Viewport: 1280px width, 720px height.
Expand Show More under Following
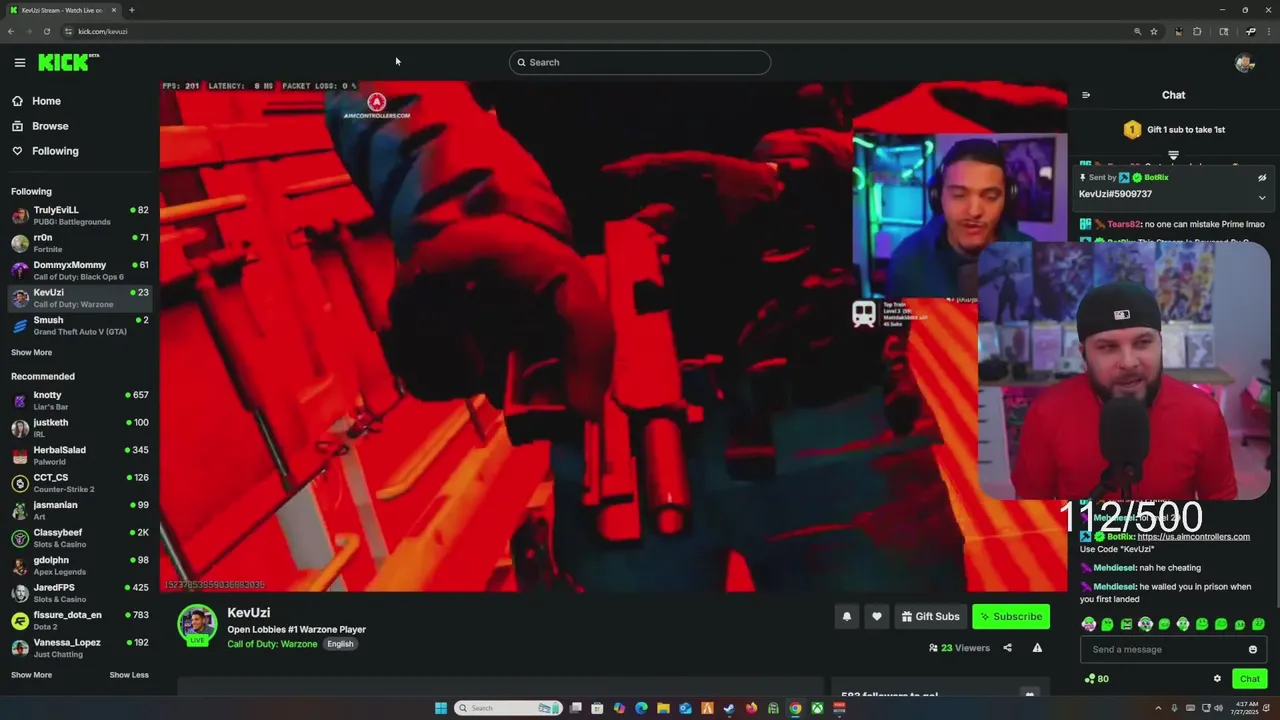(31, 352)
